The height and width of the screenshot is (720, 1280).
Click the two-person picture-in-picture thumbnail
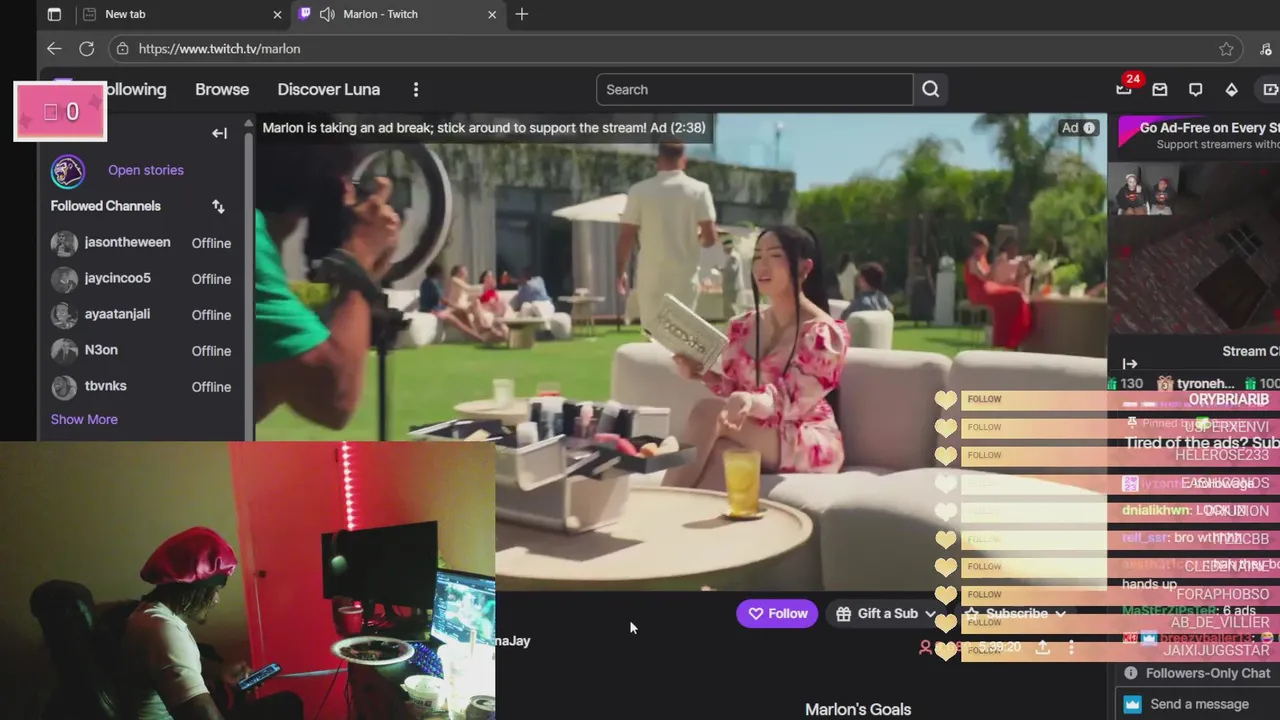click(x=1147, y=189)
